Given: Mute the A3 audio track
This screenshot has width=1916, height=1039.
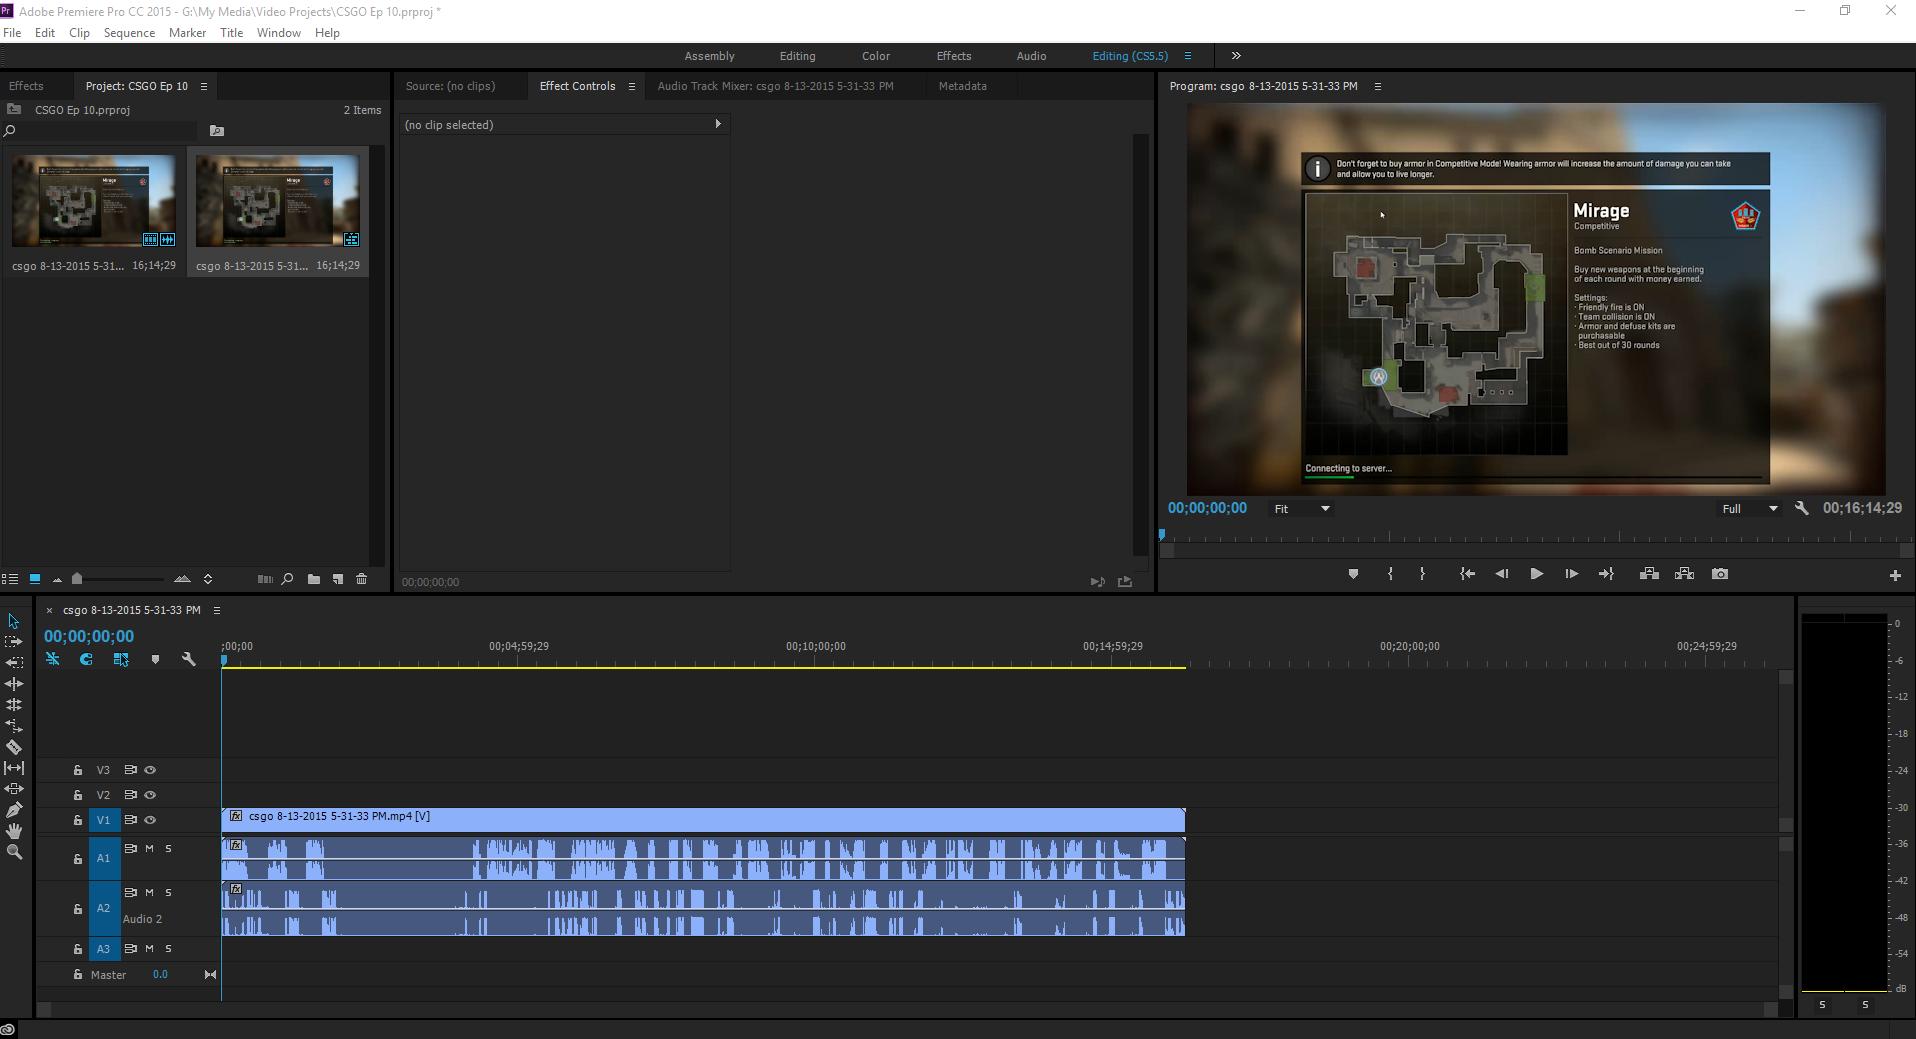Looking at the screenshot, I should [150, 948].
